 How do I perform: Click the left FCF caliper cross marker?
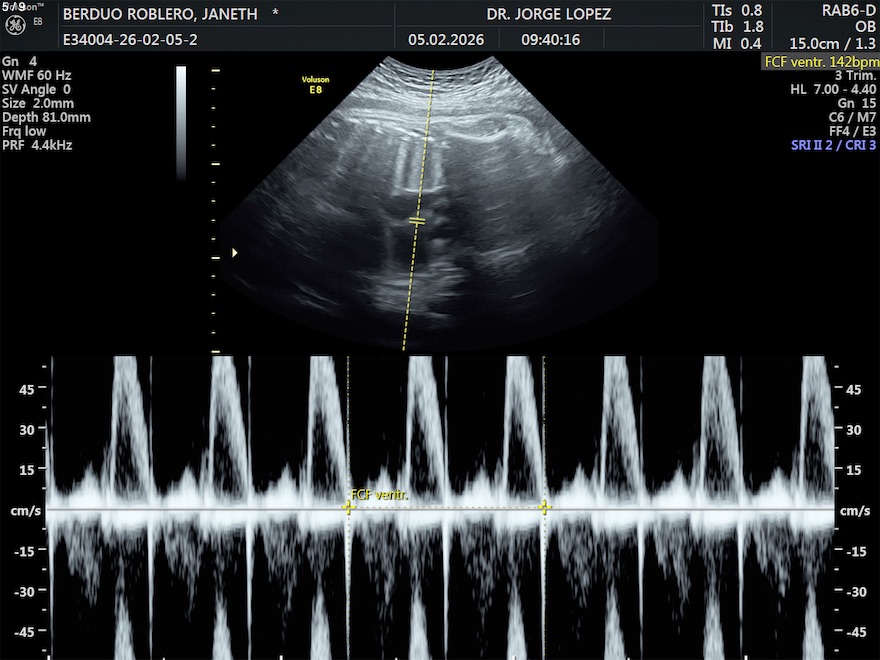(x=349, y=508)
